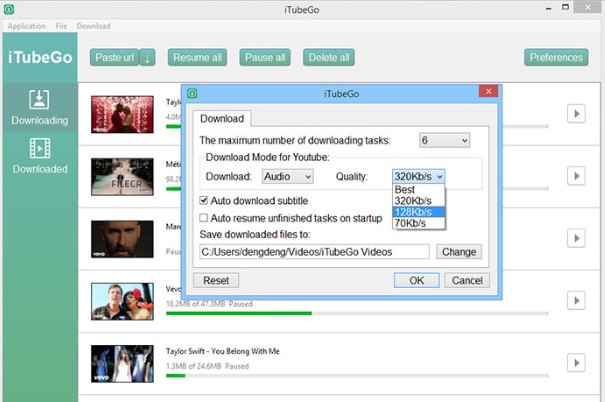Click the iTubeGo logo in sidebar
Viewport: 605px width, 402px height.
click(40, 57)
